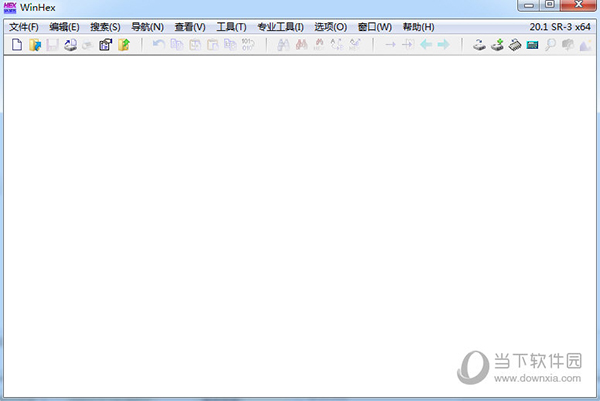Click the teal Forward arrow icon

click(443, 45)
